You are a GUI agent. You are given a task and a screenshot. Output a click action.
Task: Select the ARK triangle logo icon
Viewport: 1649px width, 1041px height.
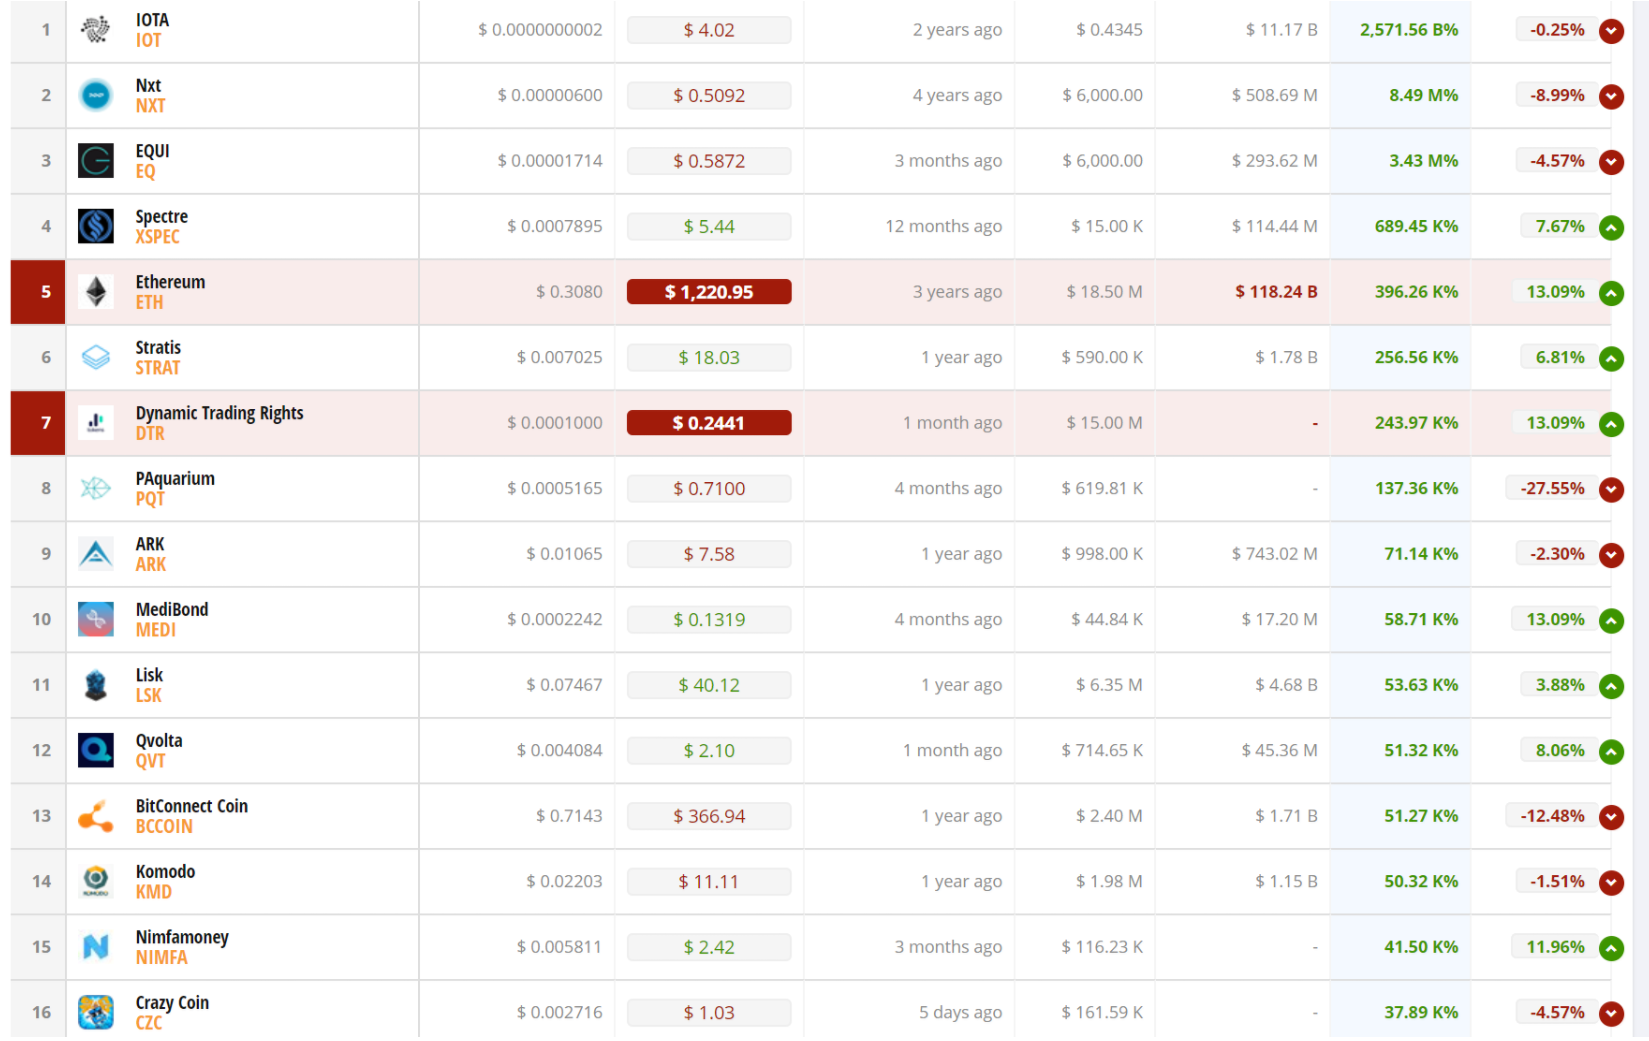96,554
